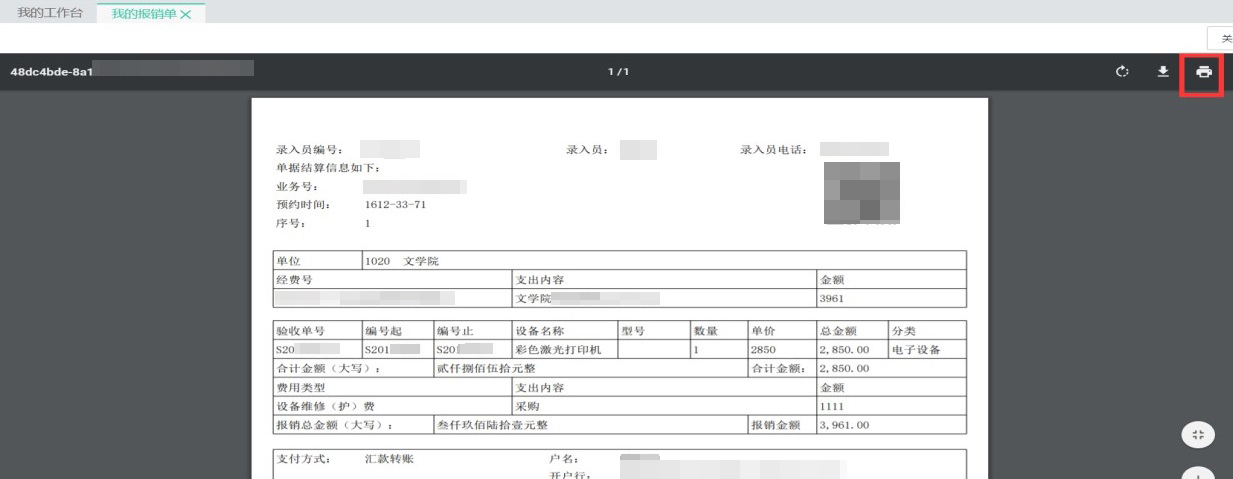Click the appointment time 1612-33-71
This screenshot has width=1233, height=479.
pyautogui.click(x=395, y=205)
